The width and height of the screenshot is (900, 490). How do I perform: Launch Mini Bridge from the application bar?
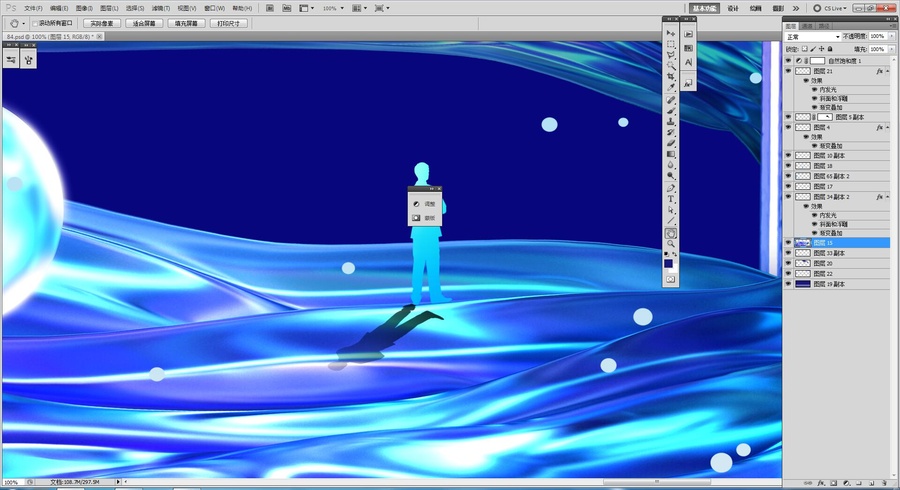[286, 8]
